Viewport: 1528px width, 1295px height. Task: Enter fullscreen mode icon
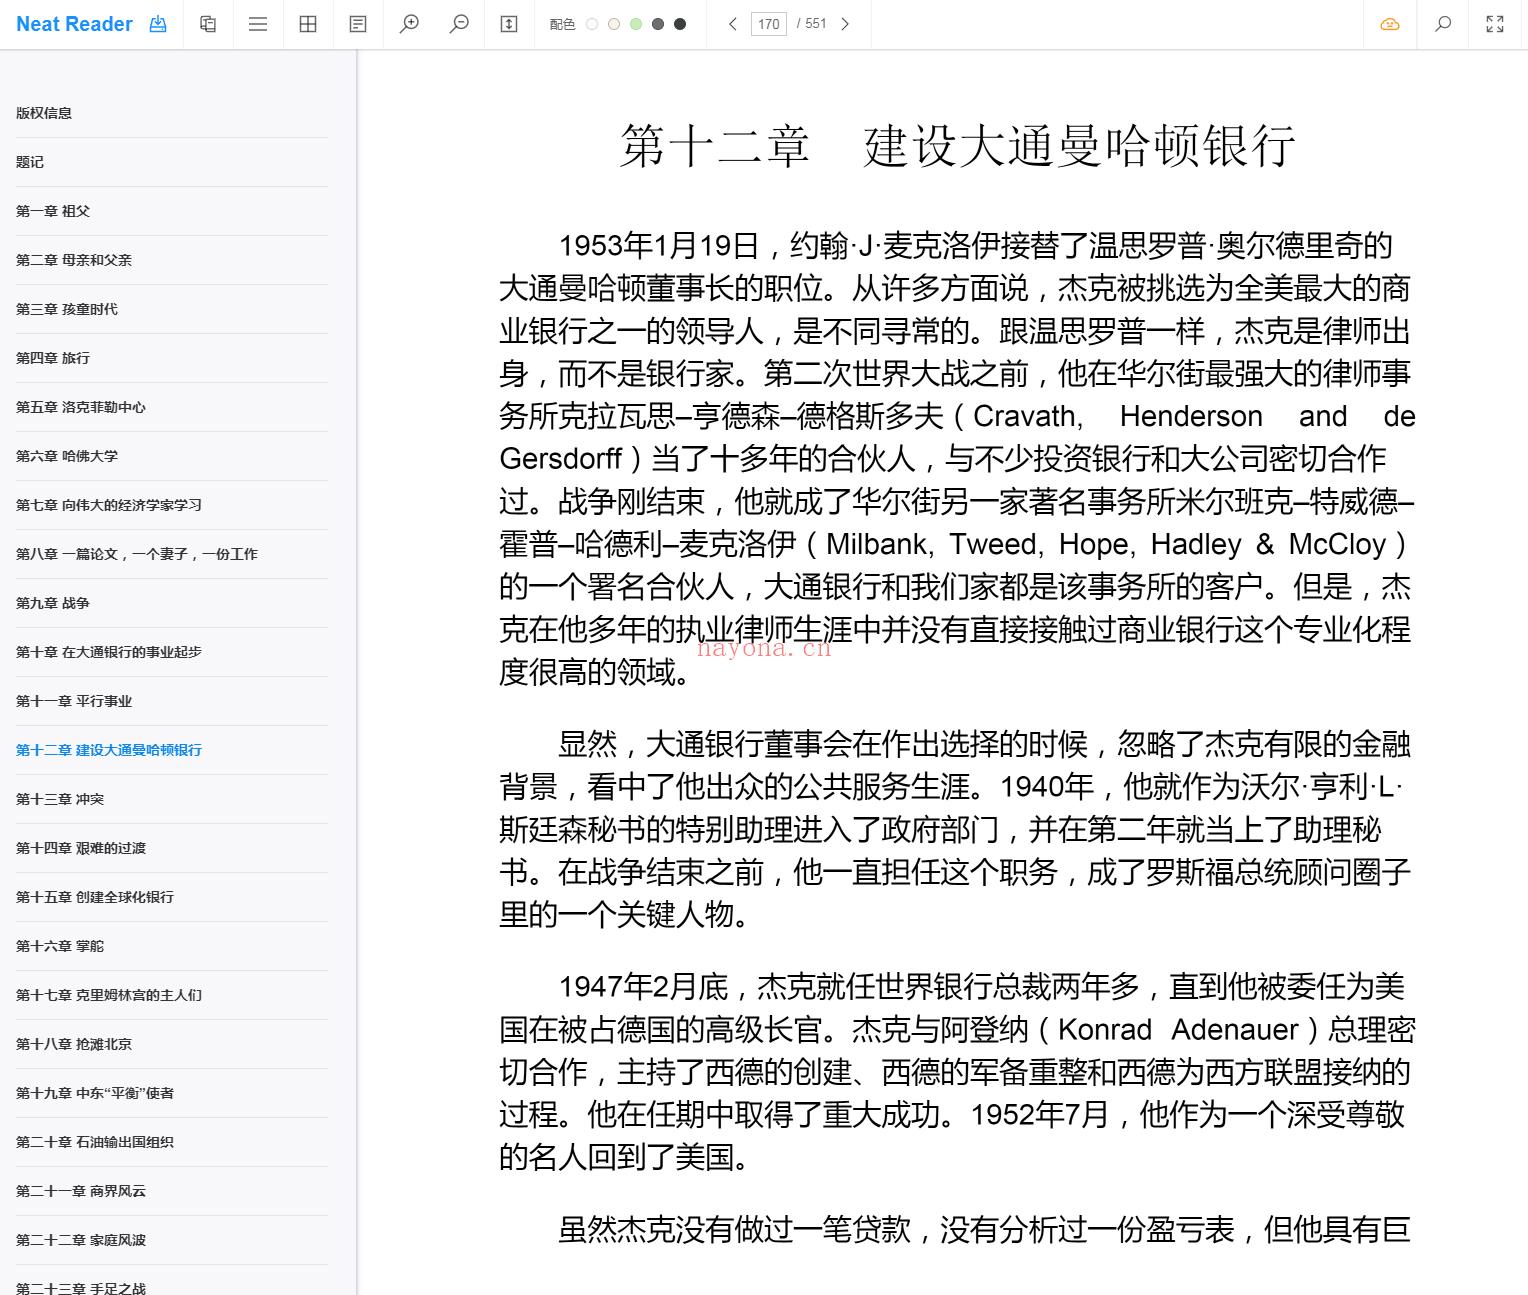pyautogui.click(x=1495, y=24)
